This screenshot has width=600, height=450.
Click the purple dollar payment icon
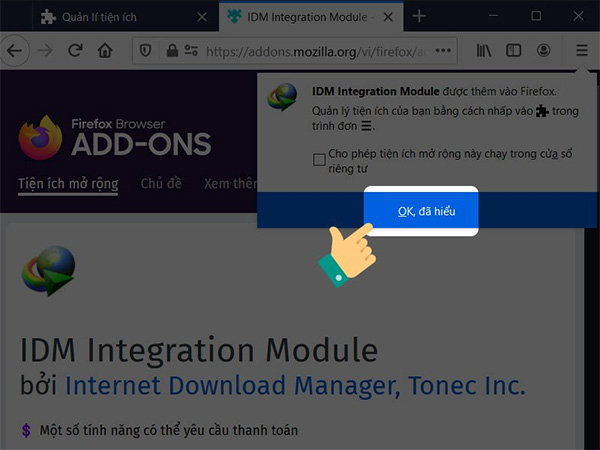pos(26,430)
